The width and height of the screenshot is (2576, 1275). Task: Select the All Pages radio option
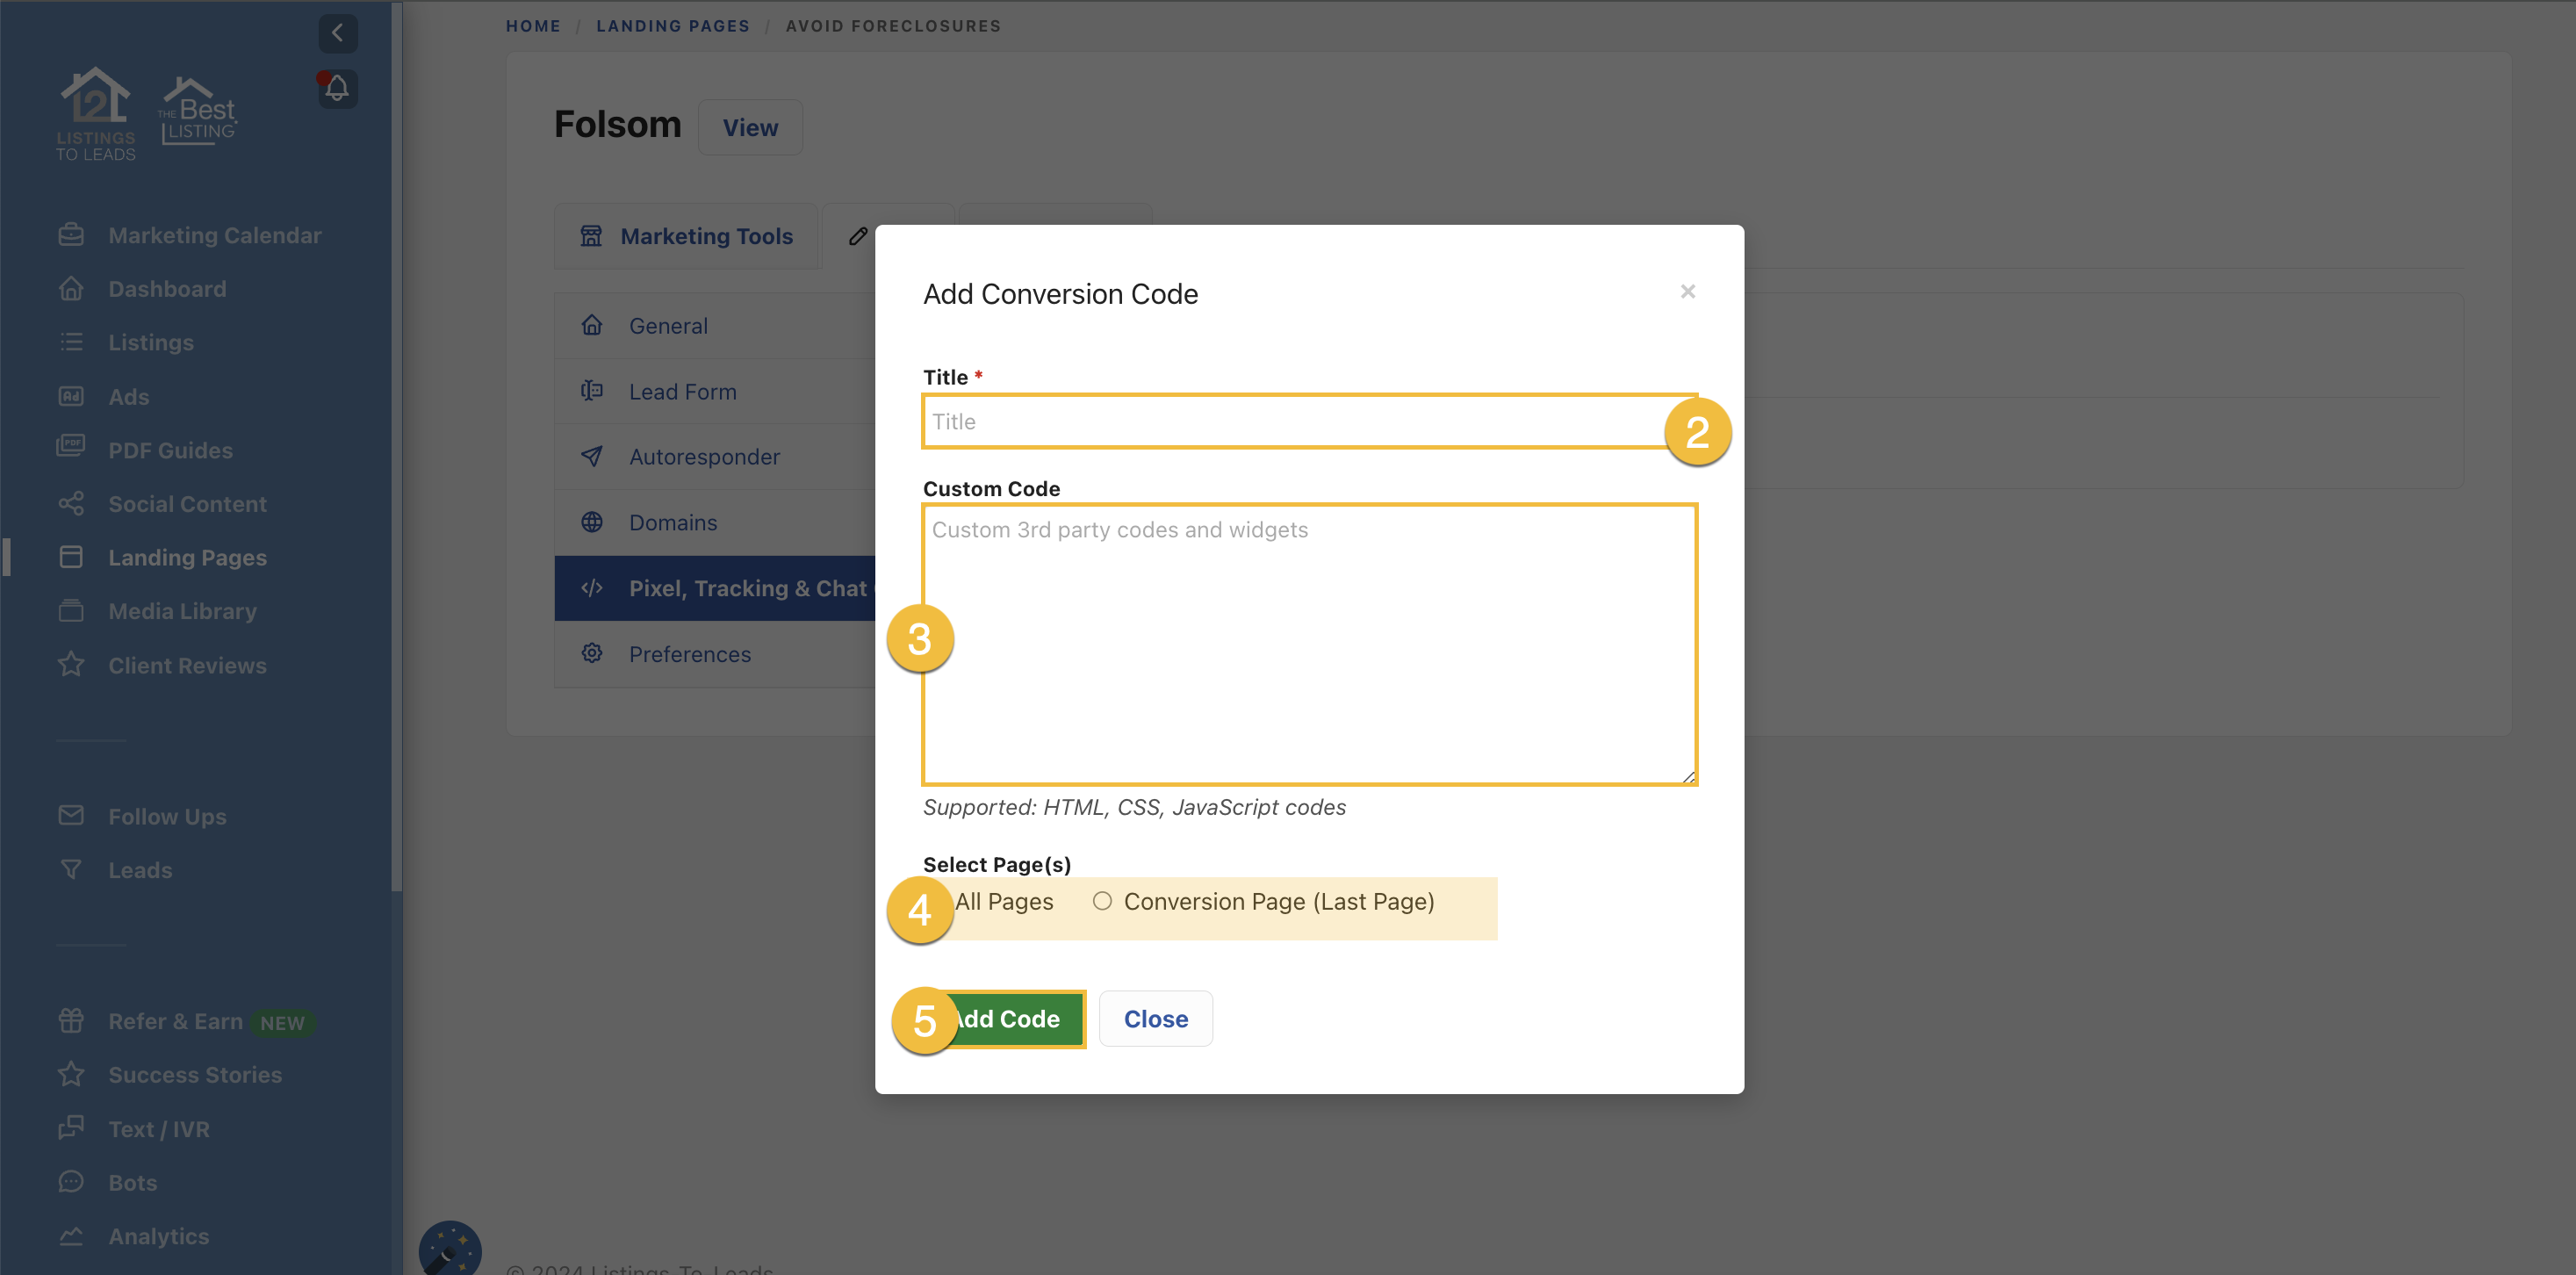(x=1003, y=901)
